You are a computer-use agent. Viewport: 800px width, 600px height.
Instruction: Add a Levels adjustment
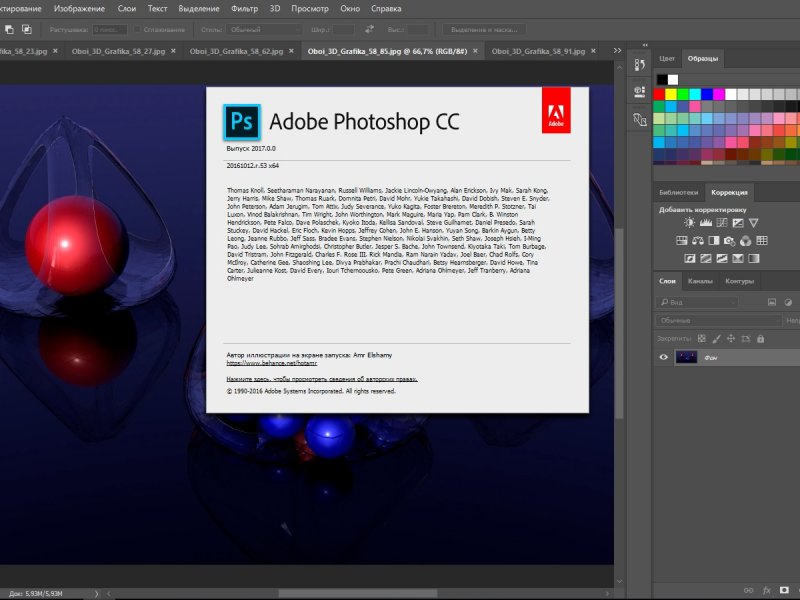click(706, 223)
